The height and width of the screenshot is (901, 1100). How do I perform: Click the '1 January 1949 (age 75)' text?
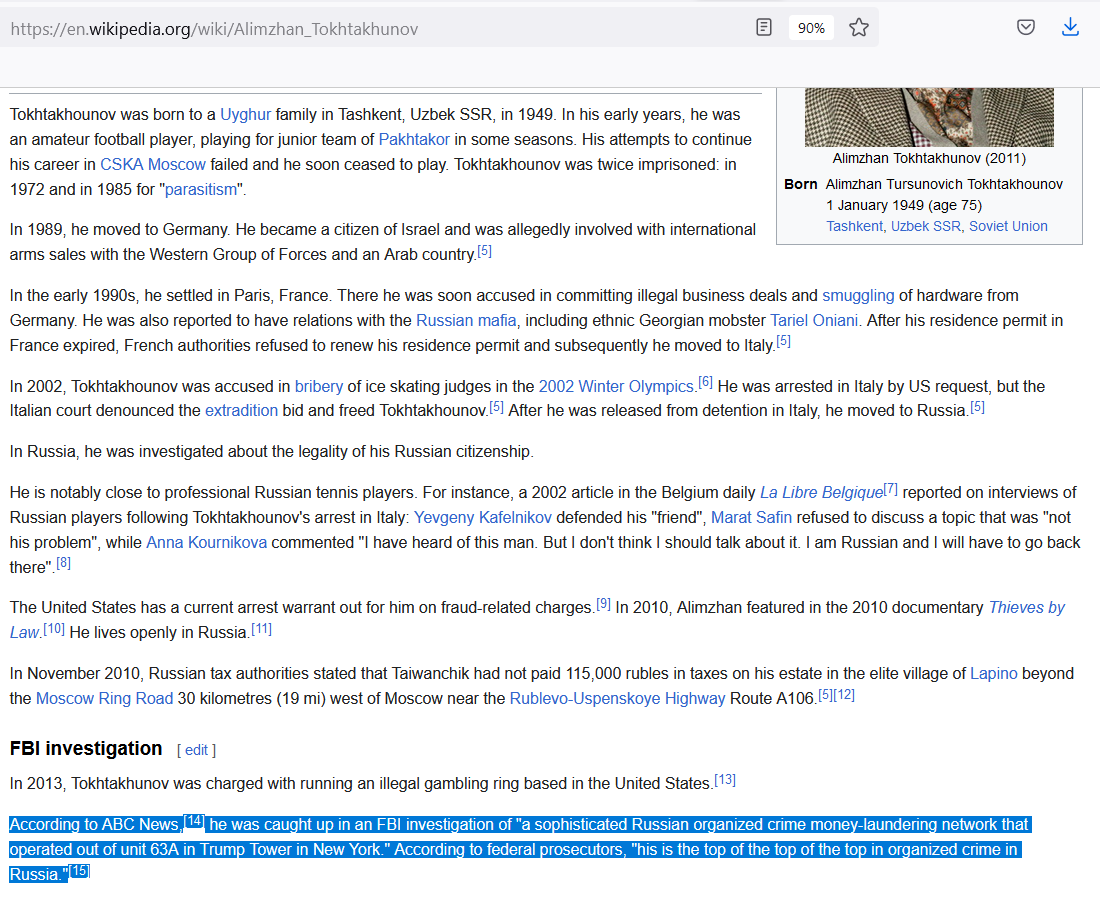point(904,206)
